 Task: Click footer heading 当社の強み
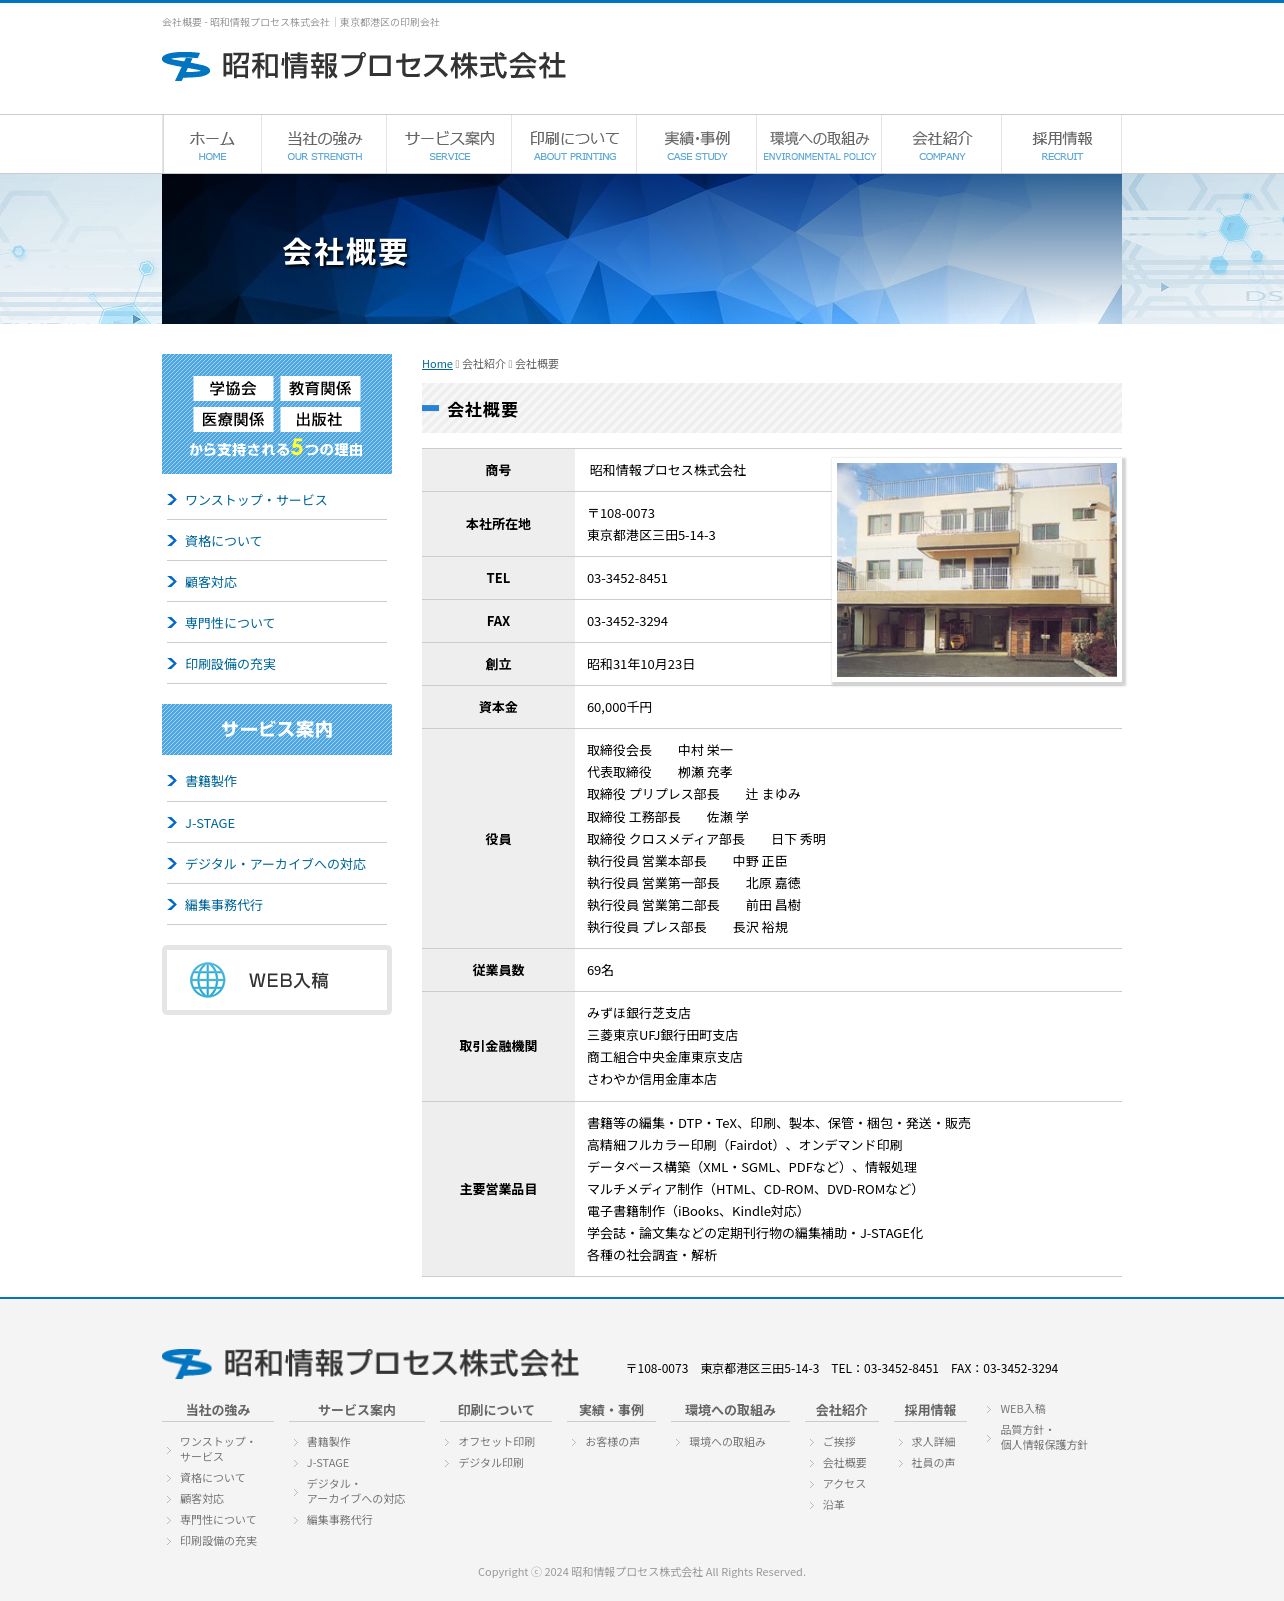[x=218, y=1410]
